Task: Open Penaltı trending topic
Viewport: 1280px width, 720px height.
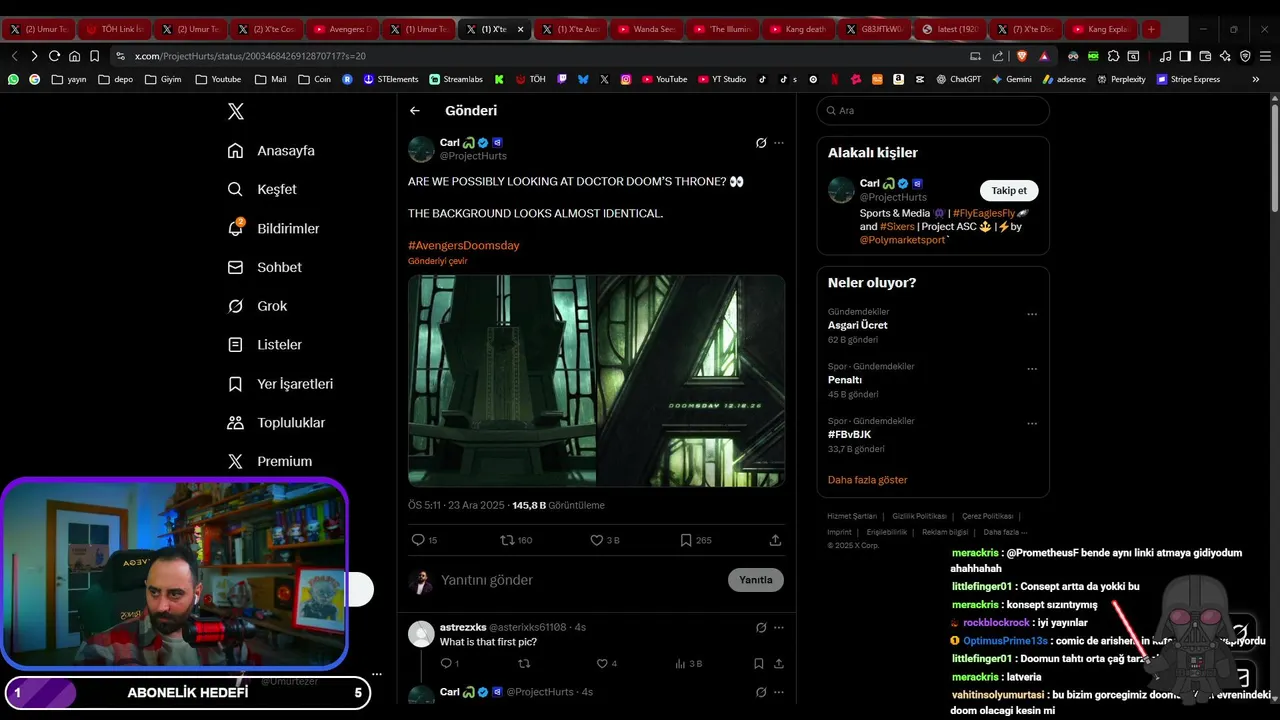Action: pos(845,380)
